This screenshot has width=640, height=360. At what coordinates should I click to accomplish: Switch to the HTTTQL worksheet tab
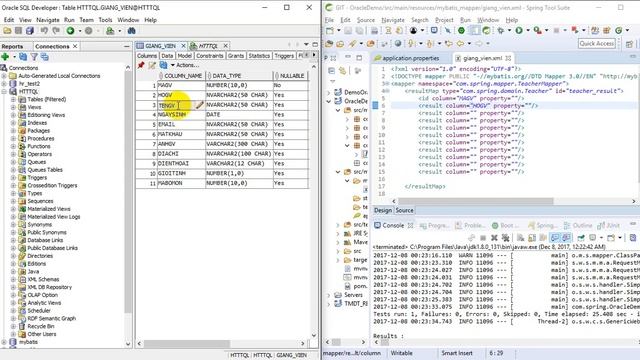[x=208, y=46]
